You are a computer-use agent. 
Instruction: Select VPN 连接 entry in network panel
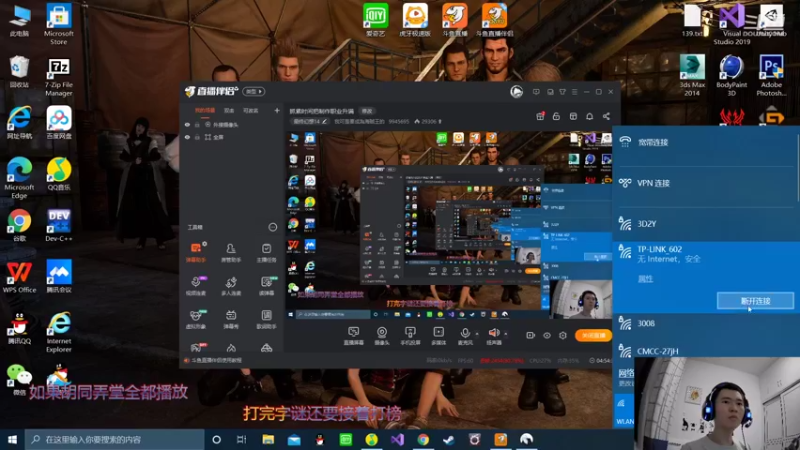click(706, 183)
